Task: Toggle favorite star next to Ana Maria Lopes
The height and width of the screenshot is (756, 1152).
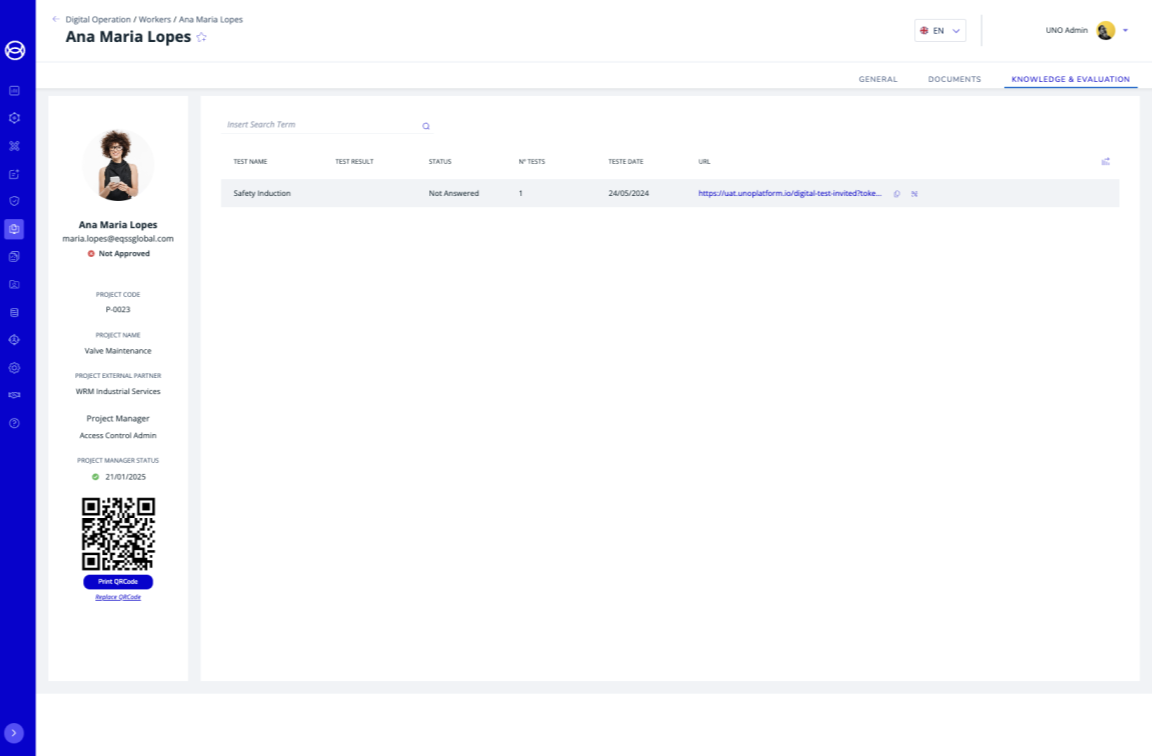Action: coord(201,38)
